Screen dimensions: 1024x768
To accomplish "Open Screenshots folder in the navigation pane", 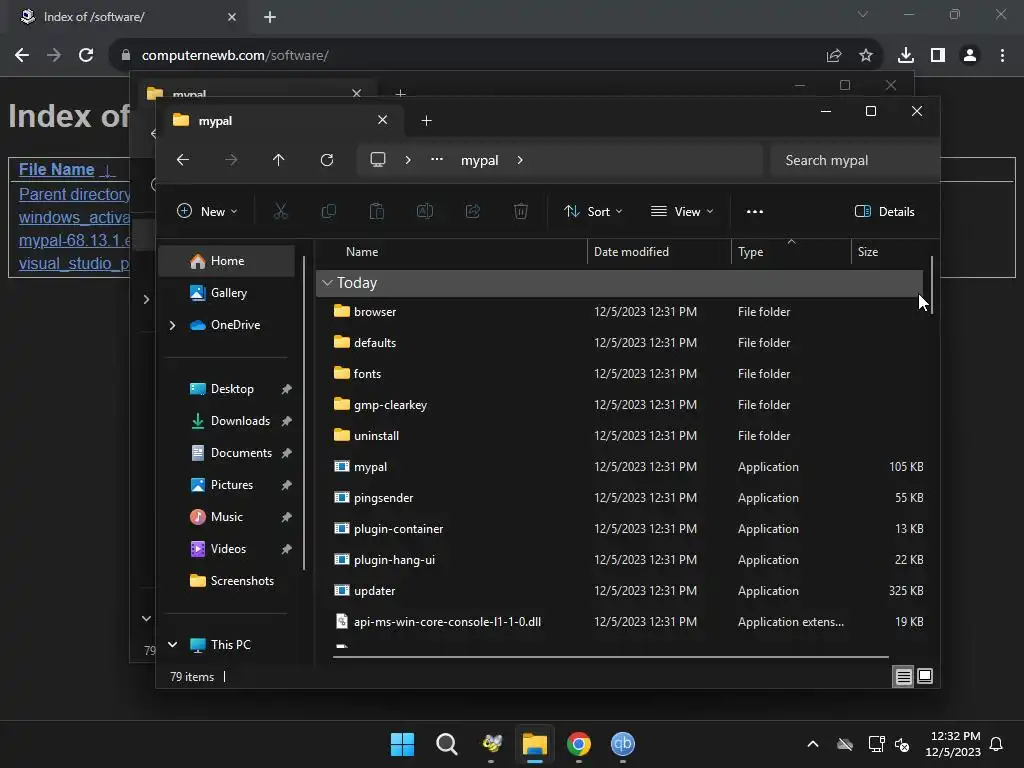I will 227,581.
